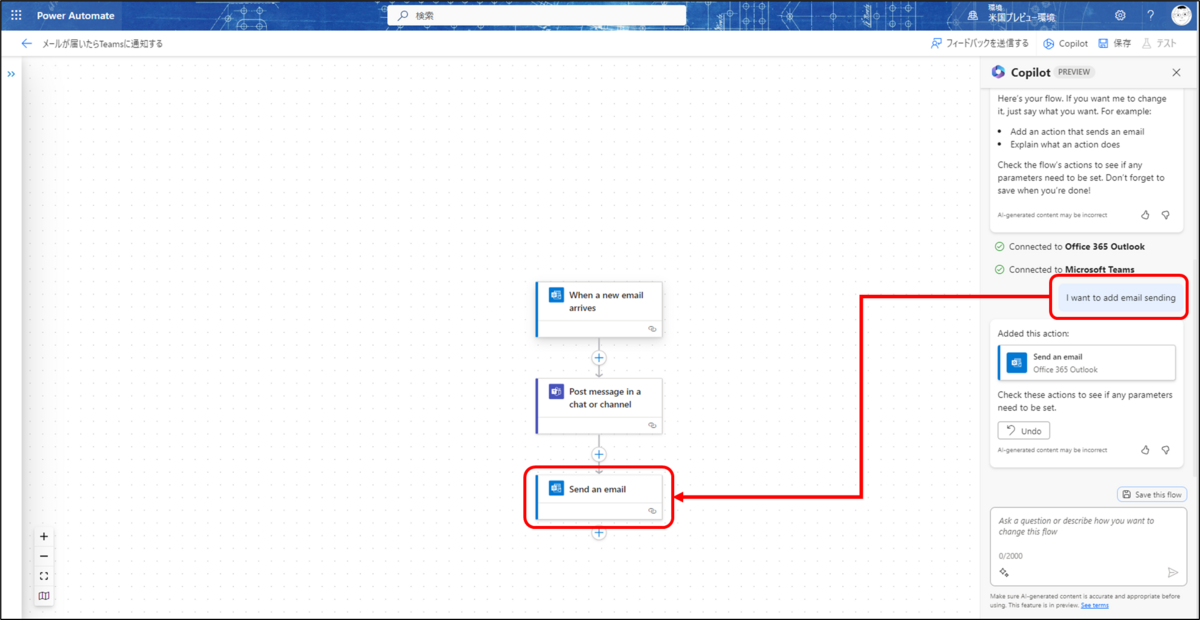This screenshot has width=1200, height=620.
Task: Fit flow to screen
Action: [44, 576]
